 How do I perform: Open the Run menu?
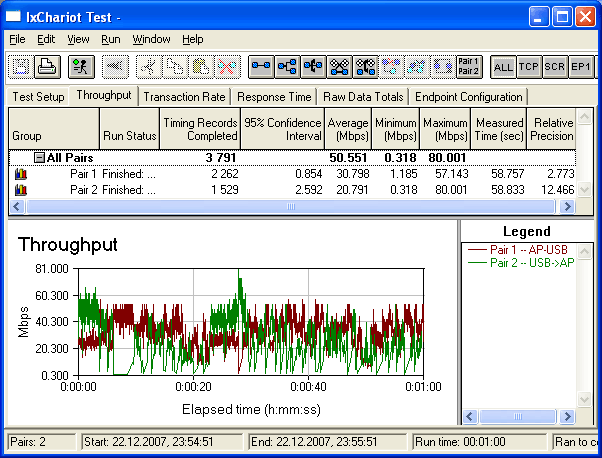111,39
